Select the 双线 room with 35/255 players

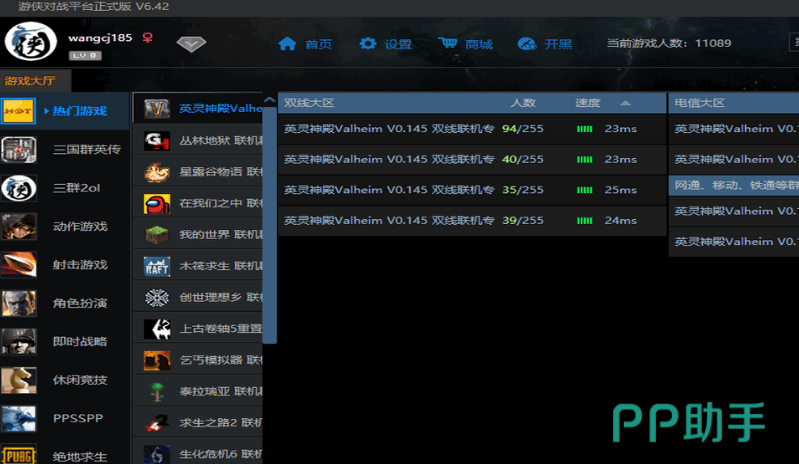[x=472, y=190]
